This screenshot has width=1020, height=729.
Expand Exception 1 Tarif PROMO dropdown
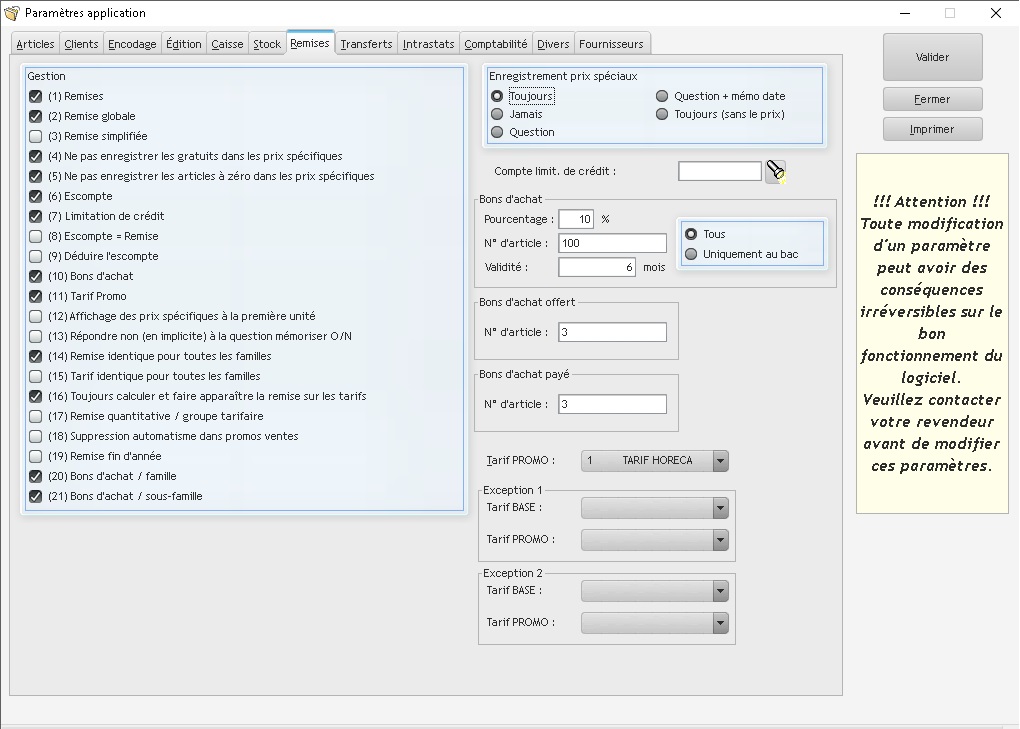click(x=654, y=540)
